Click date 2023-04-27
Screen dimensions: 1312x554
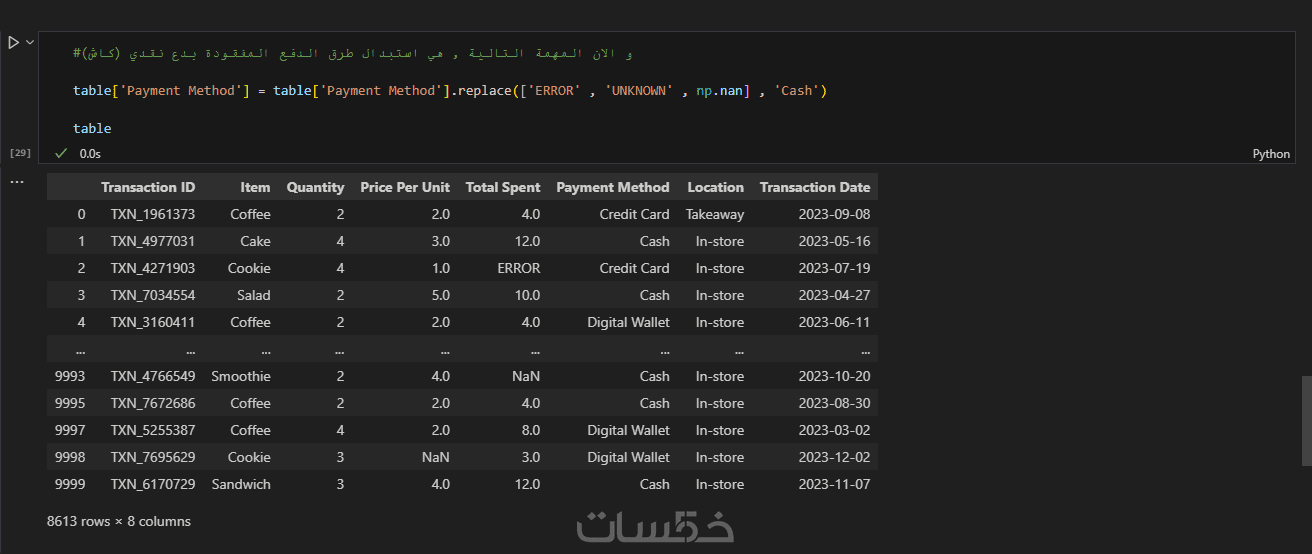[x=834, y=295]
